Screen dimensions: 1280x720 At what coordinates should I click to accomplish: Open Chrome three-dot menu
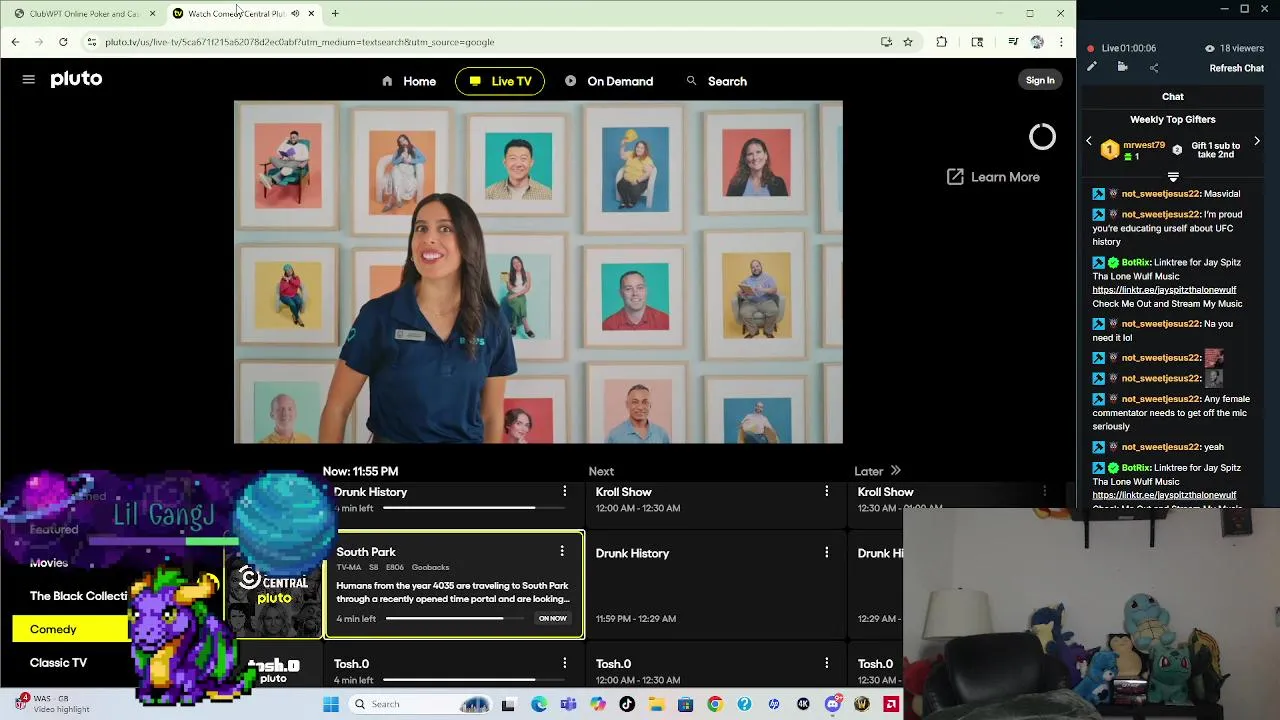coord(1061,42)
